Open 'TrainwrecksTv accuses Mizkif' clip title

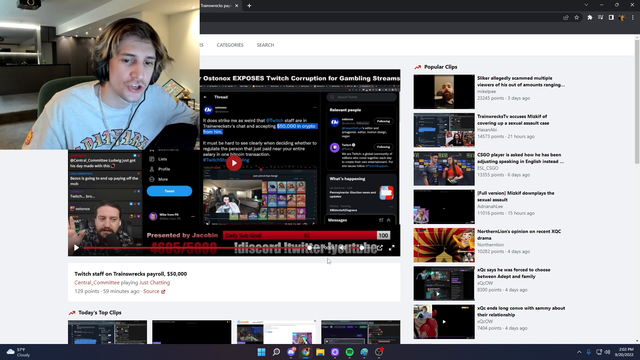tap(513, 120)
